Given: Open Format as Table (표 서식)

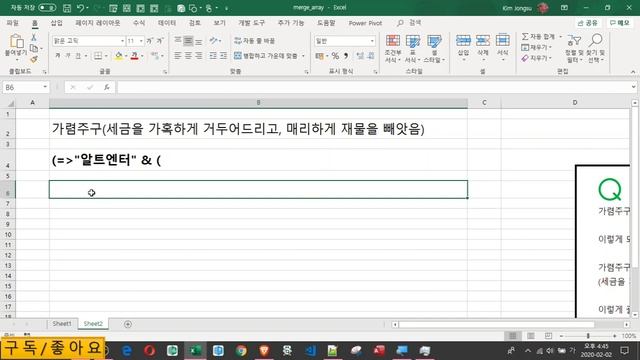Looking at the screenshot, I should 413,49.
